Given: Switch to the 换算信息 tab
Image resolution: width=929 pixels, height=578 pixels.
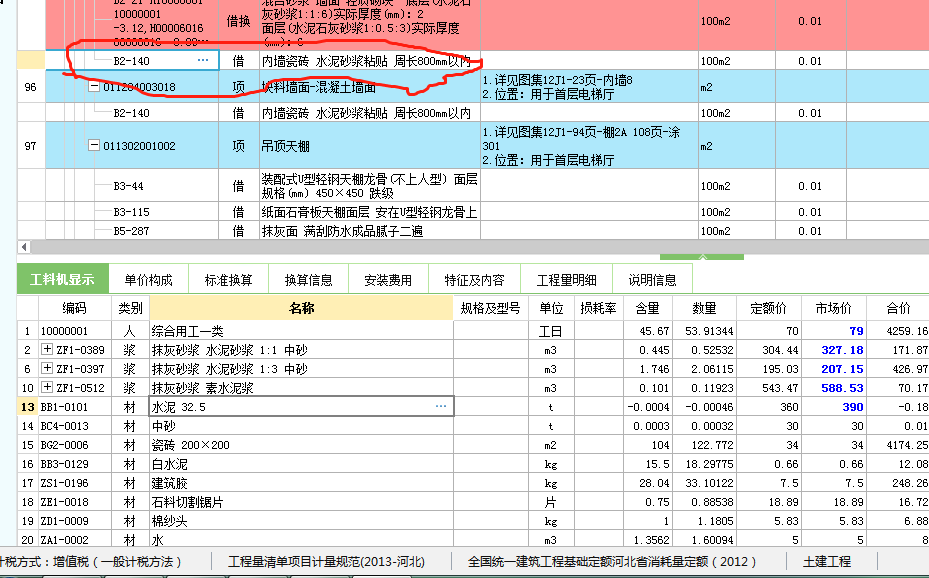Looking at the screenshot, I should tap(308, 280).
